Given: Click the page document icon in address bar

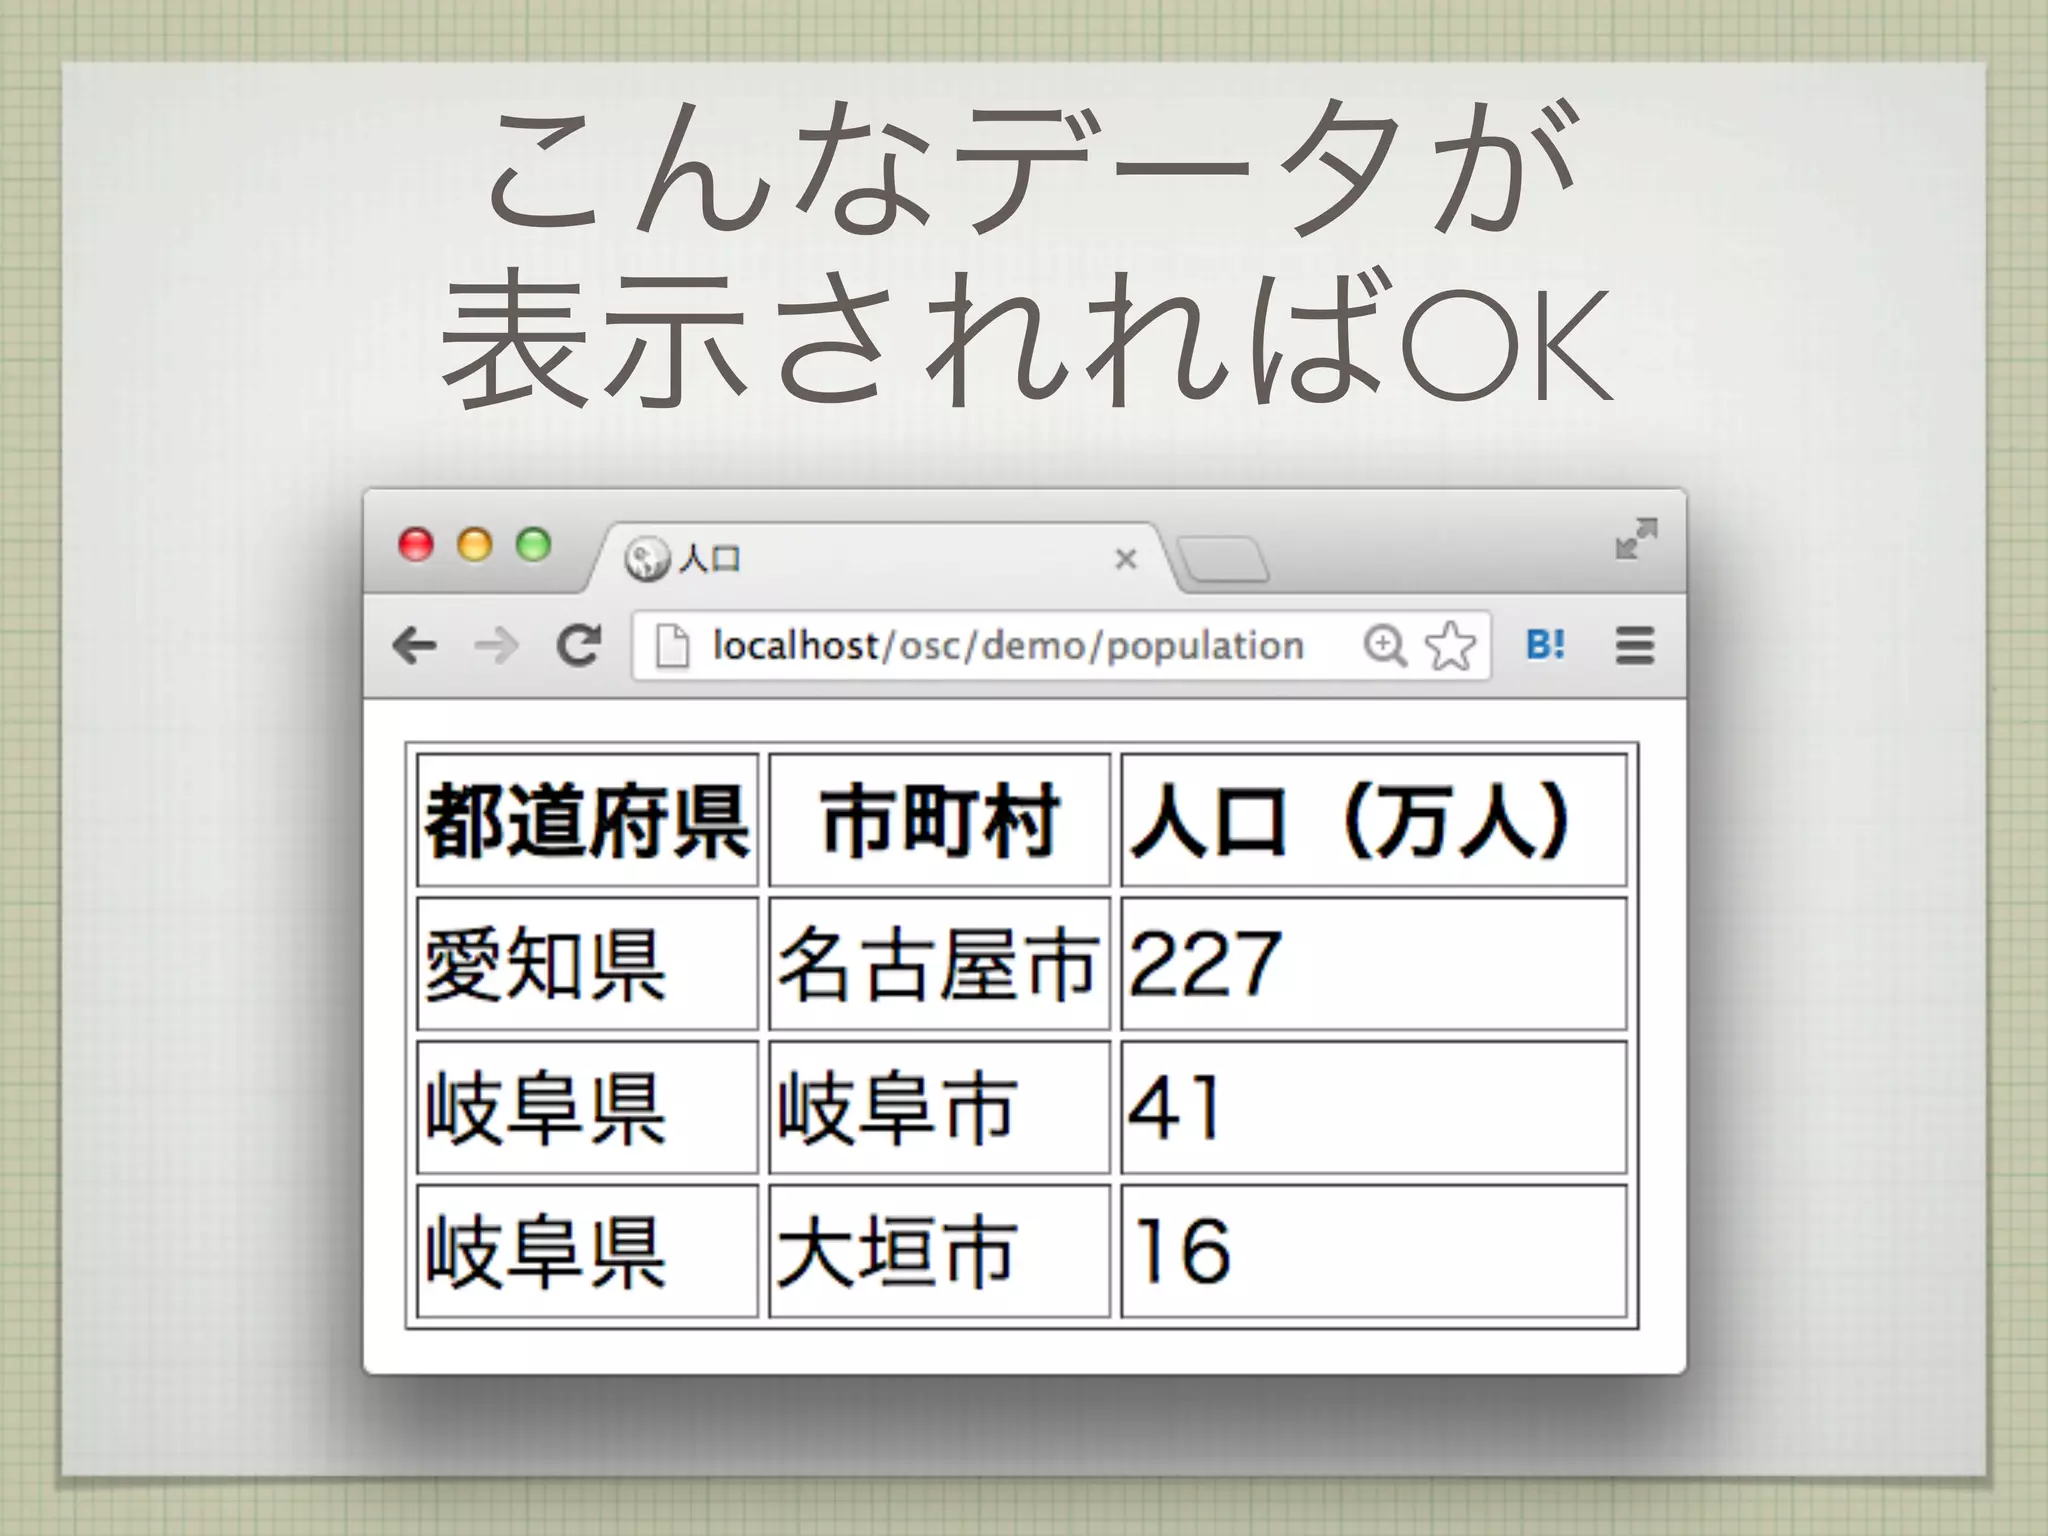Looking at the screenshot, I should pyautogui.click(x=672, y=646).
